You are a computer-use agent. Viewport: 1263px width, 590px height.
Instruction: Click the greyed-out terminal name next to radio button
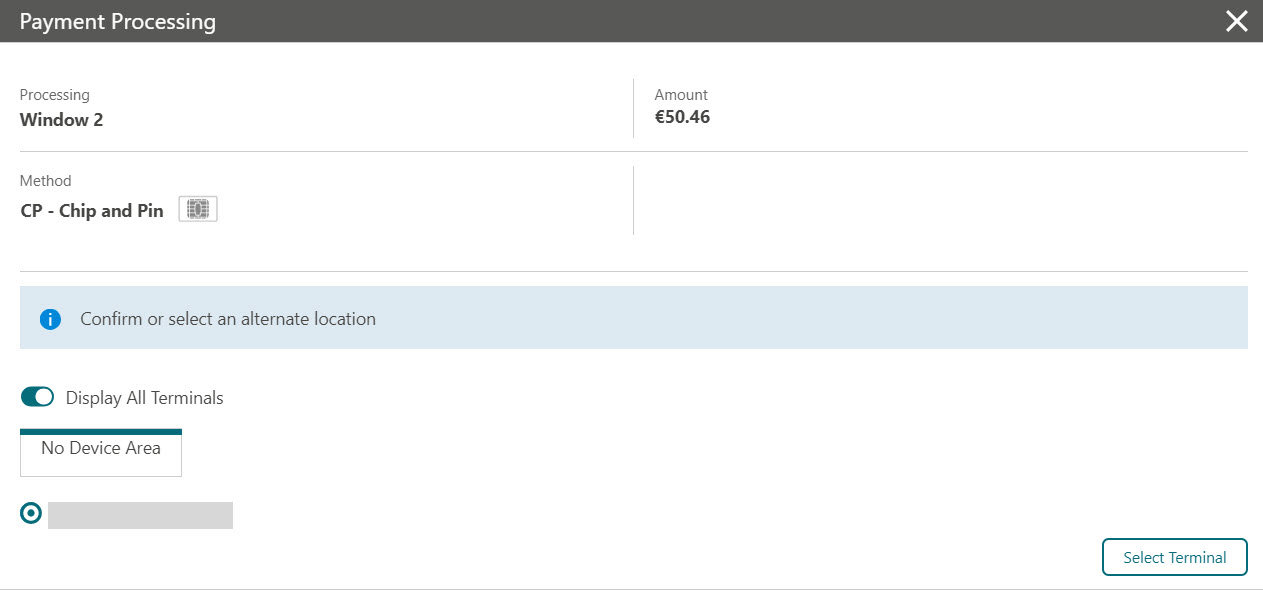tap(140, 515)
